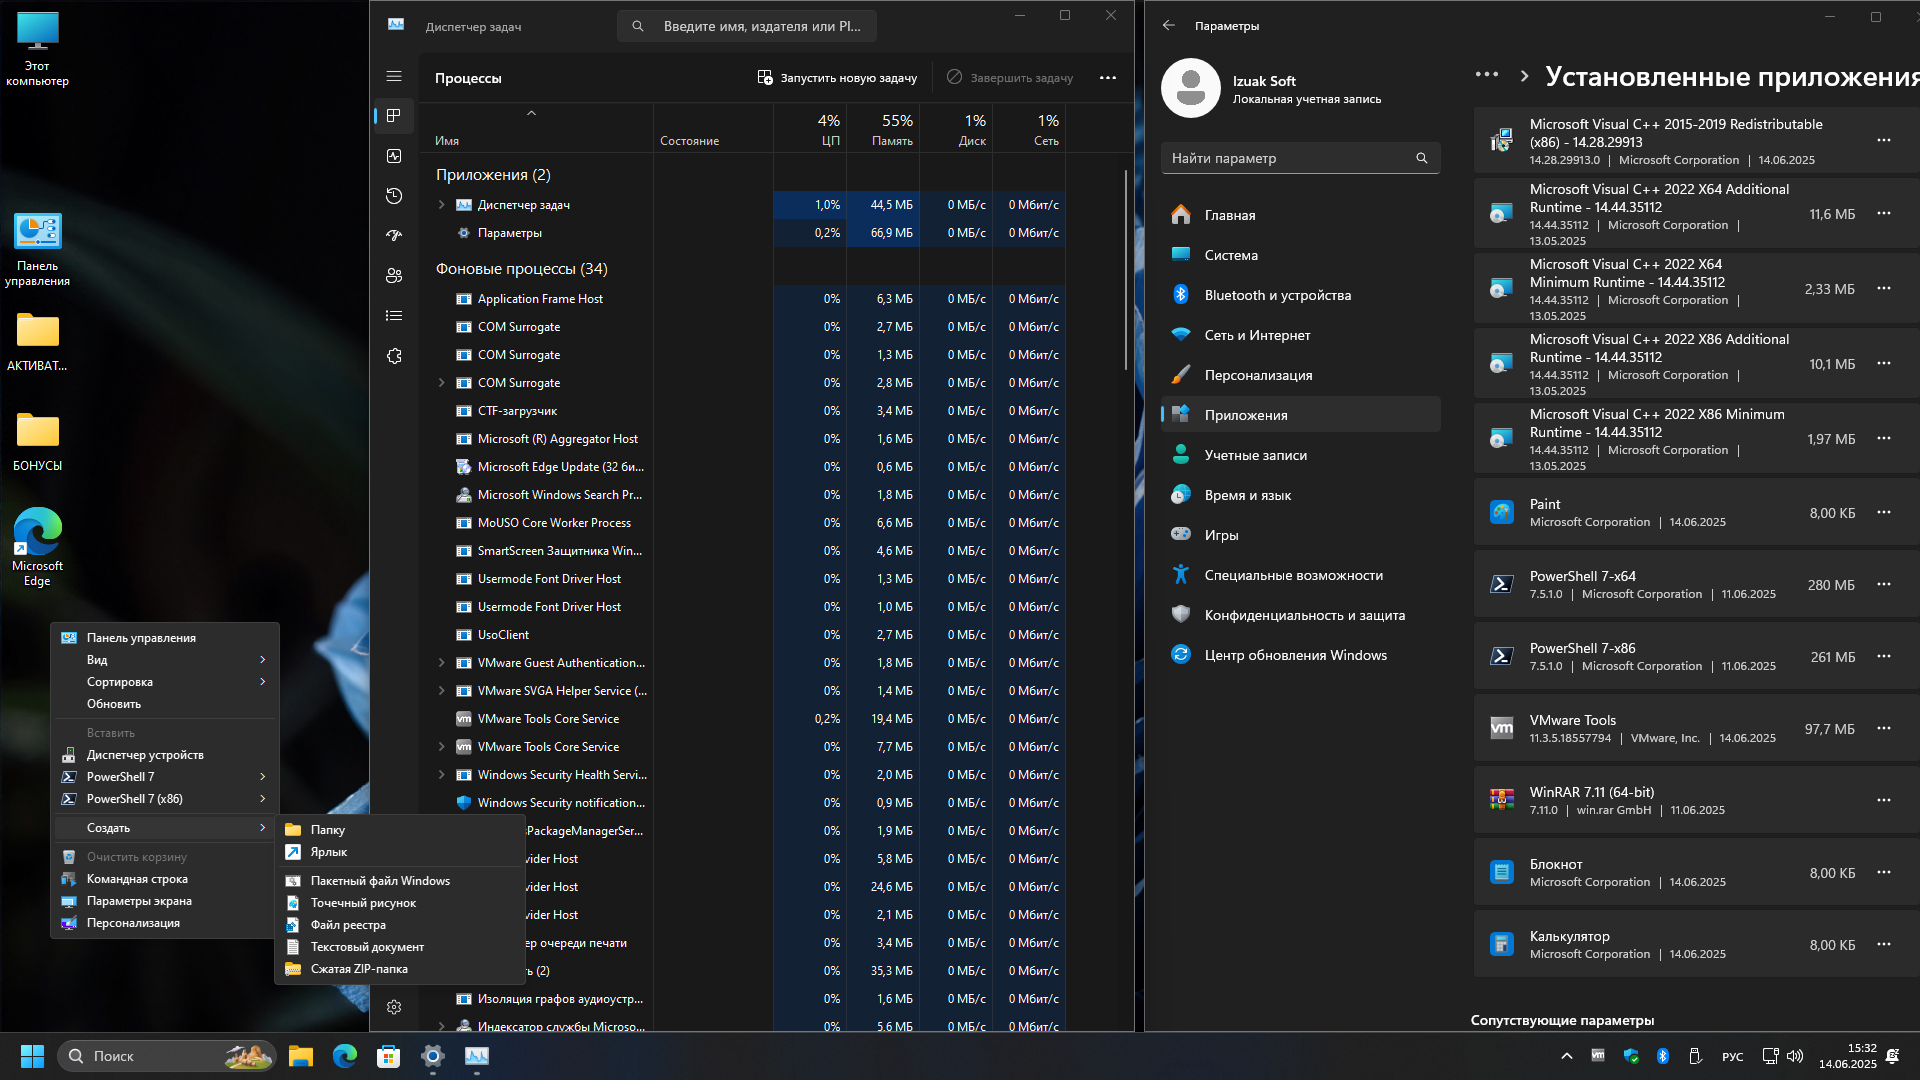This screenshot has height=1080, width=1920.
Task: Click Windows Start button on taskbar
Action: click(x=32, y=1056)
